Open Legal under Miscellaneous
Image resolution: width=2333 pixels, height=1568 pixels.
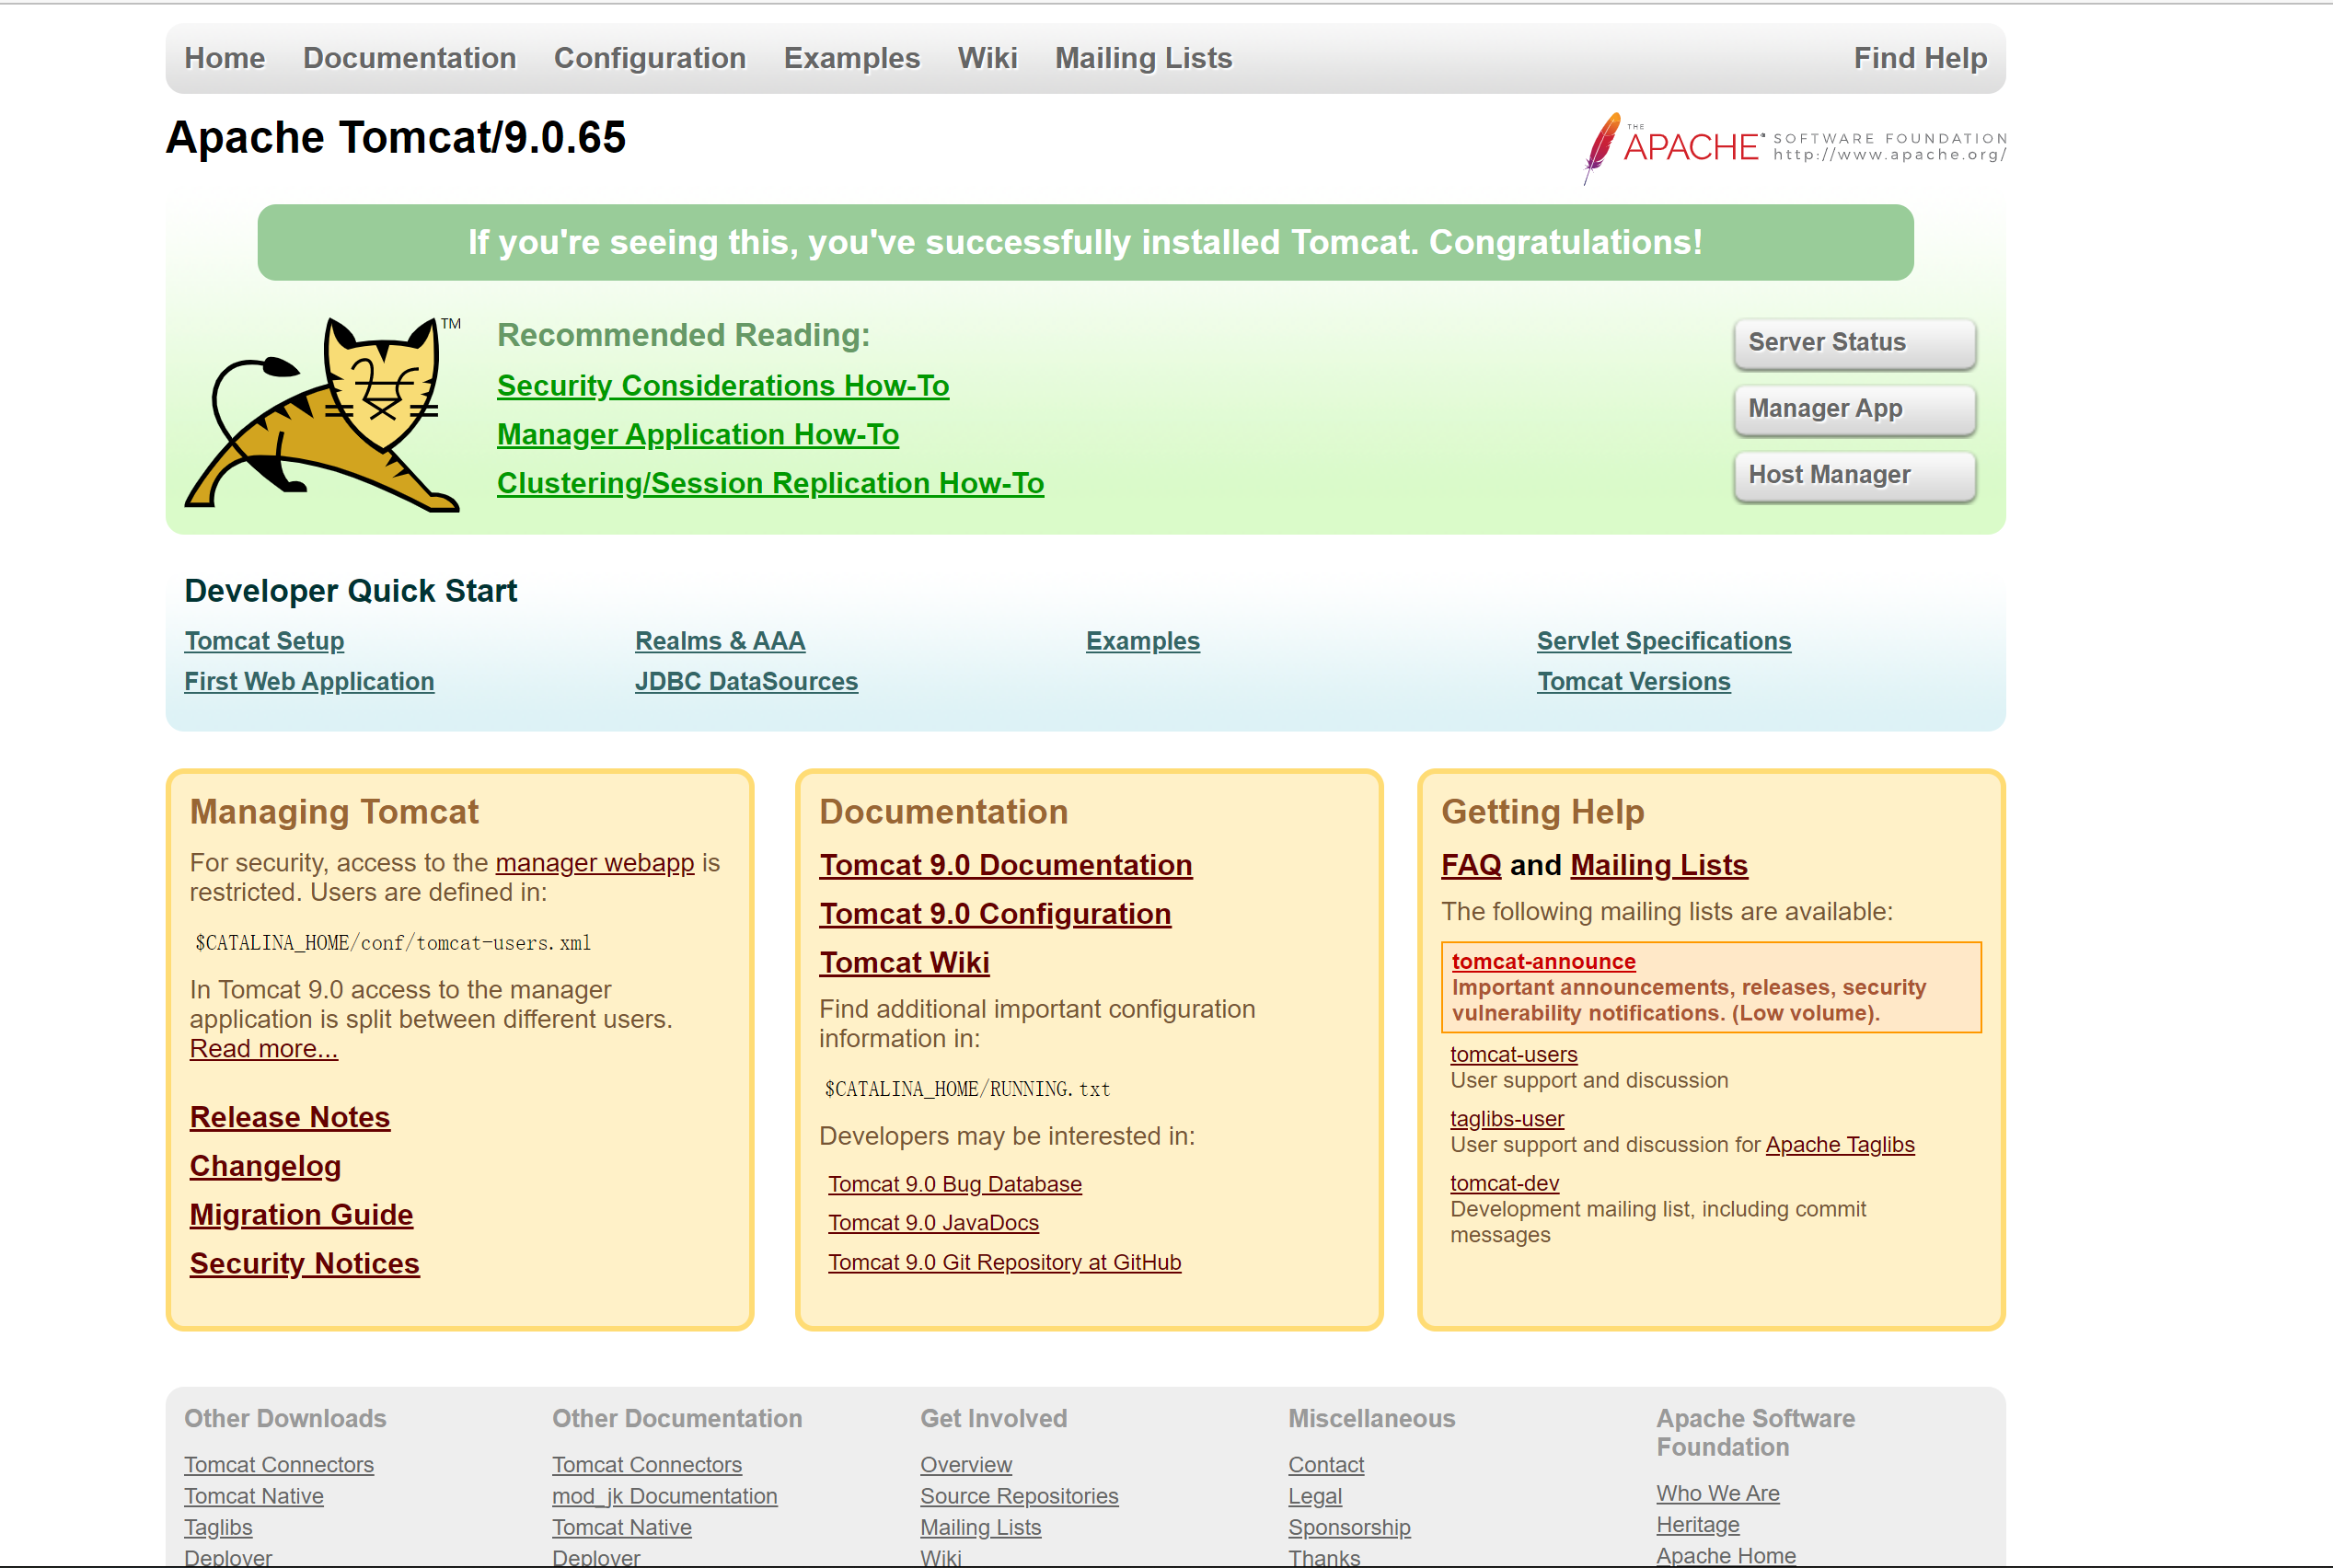pyautogui.click(x=1315, y=1496)
